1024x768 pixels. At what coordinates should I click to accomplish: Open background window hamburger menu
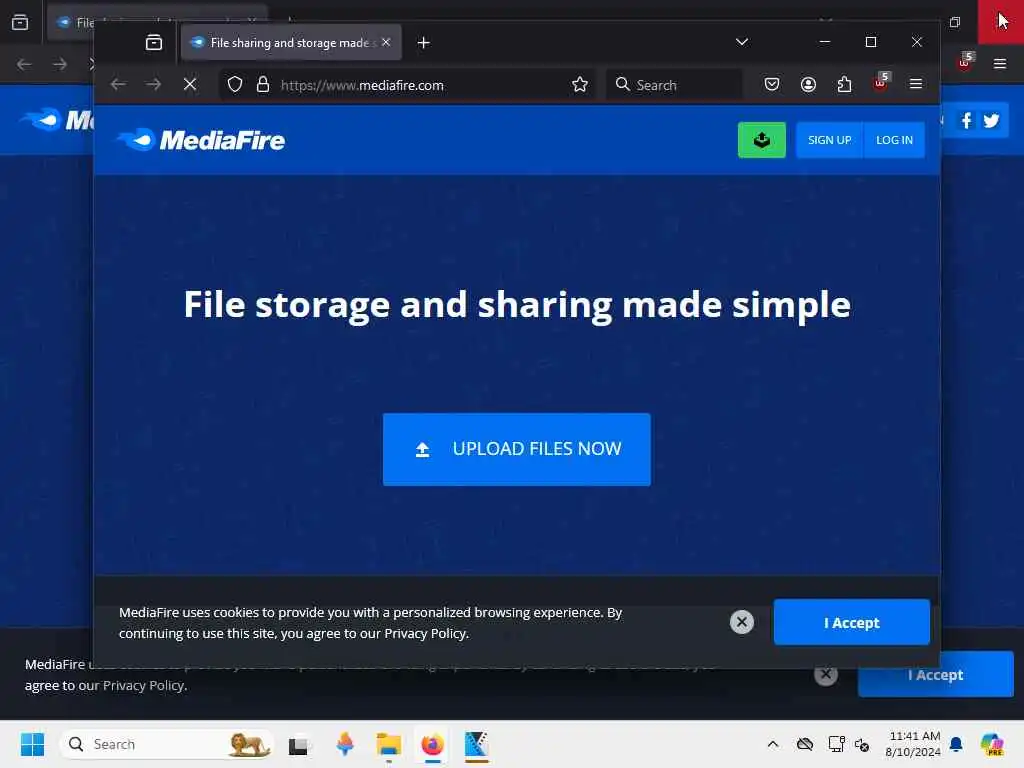click(x=999, y=63)
